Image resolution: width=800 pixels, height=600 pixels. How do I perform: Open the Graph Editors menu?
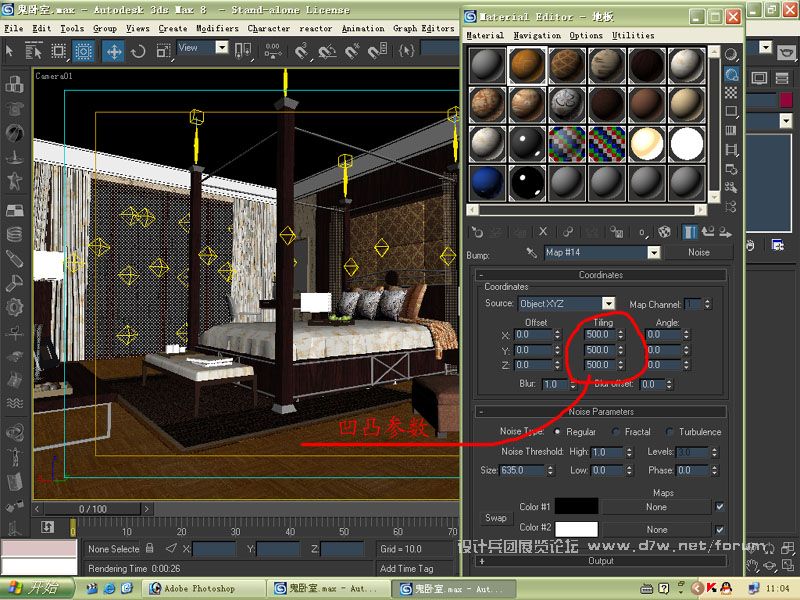coord(423,29)
